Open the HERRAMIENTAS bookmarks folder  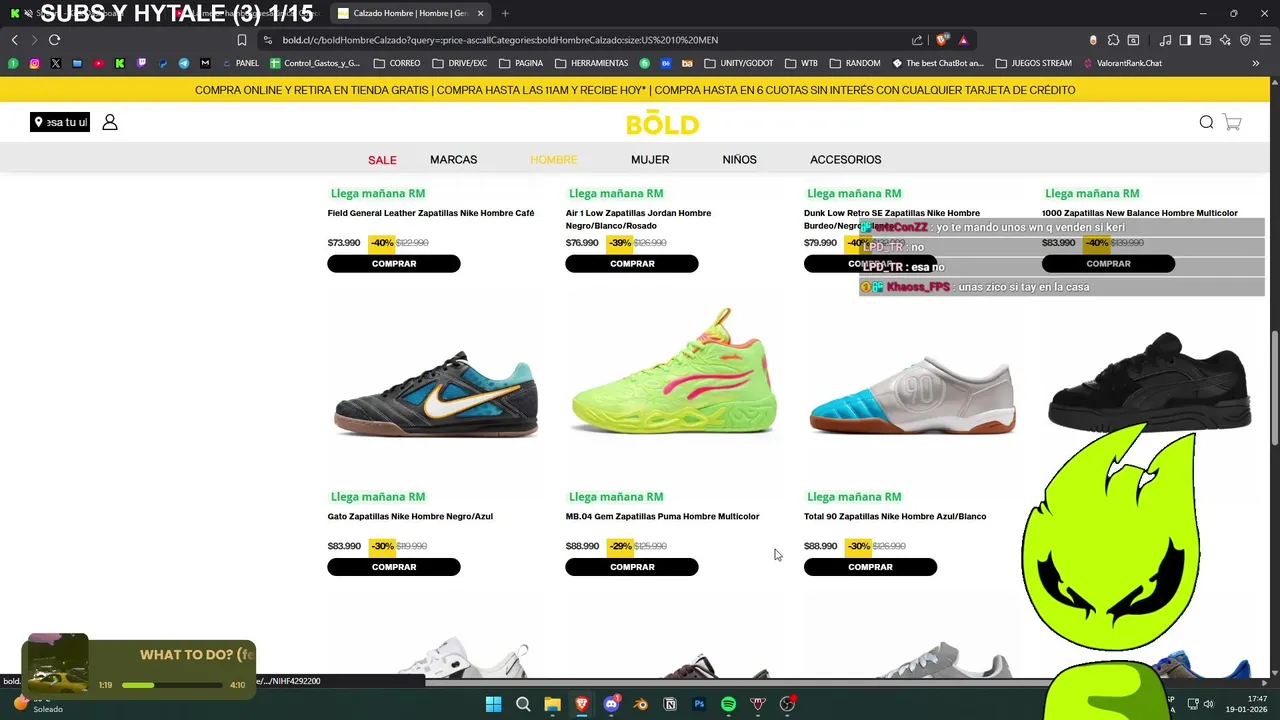tap(592, 63)
